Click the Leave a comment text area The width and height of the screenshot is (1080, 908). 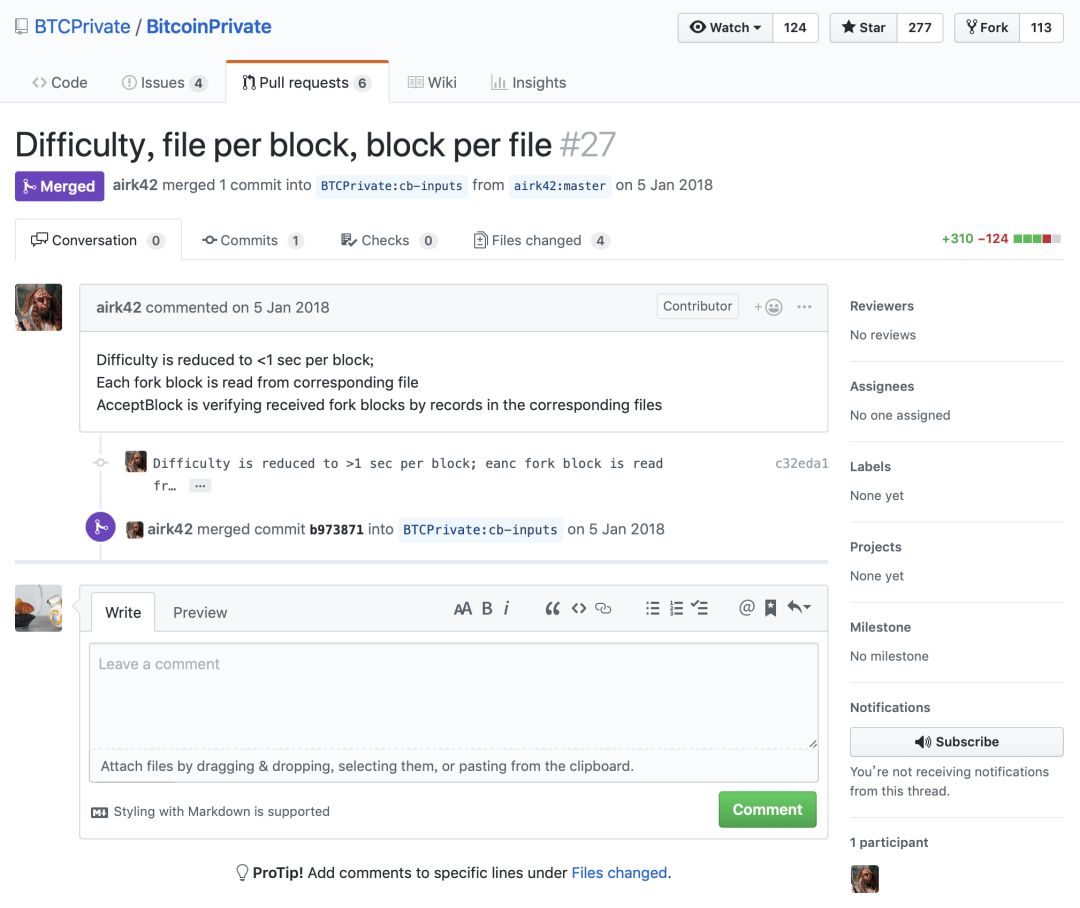pos(454,696)
